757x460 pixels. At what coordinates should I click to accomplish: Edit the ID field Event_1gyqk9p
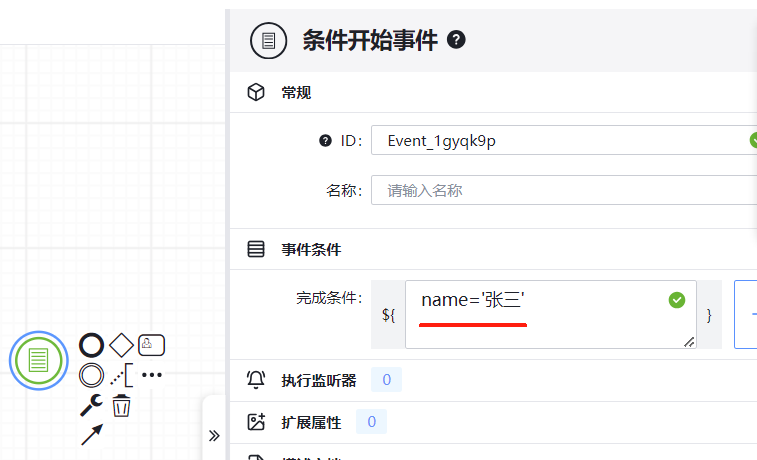[564, 140]
